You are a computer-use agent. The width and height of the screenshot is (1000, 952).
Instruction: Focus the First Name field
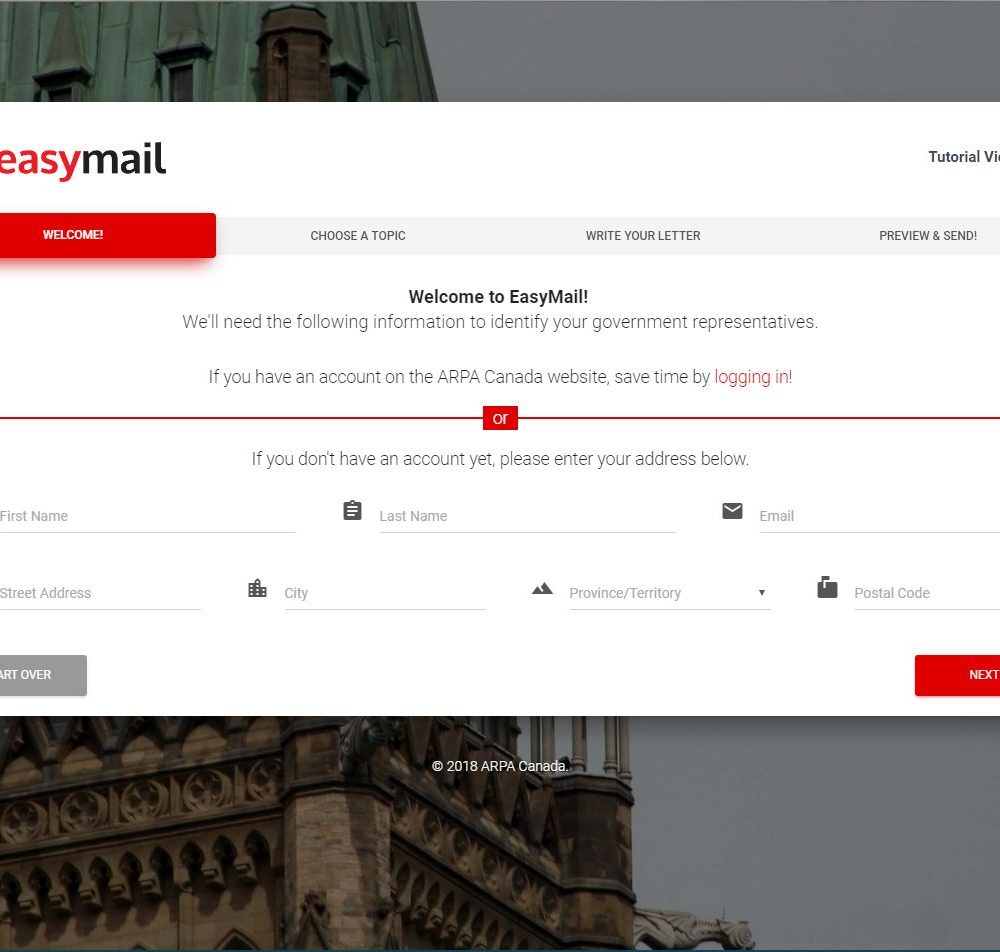[x=148, y=516]
